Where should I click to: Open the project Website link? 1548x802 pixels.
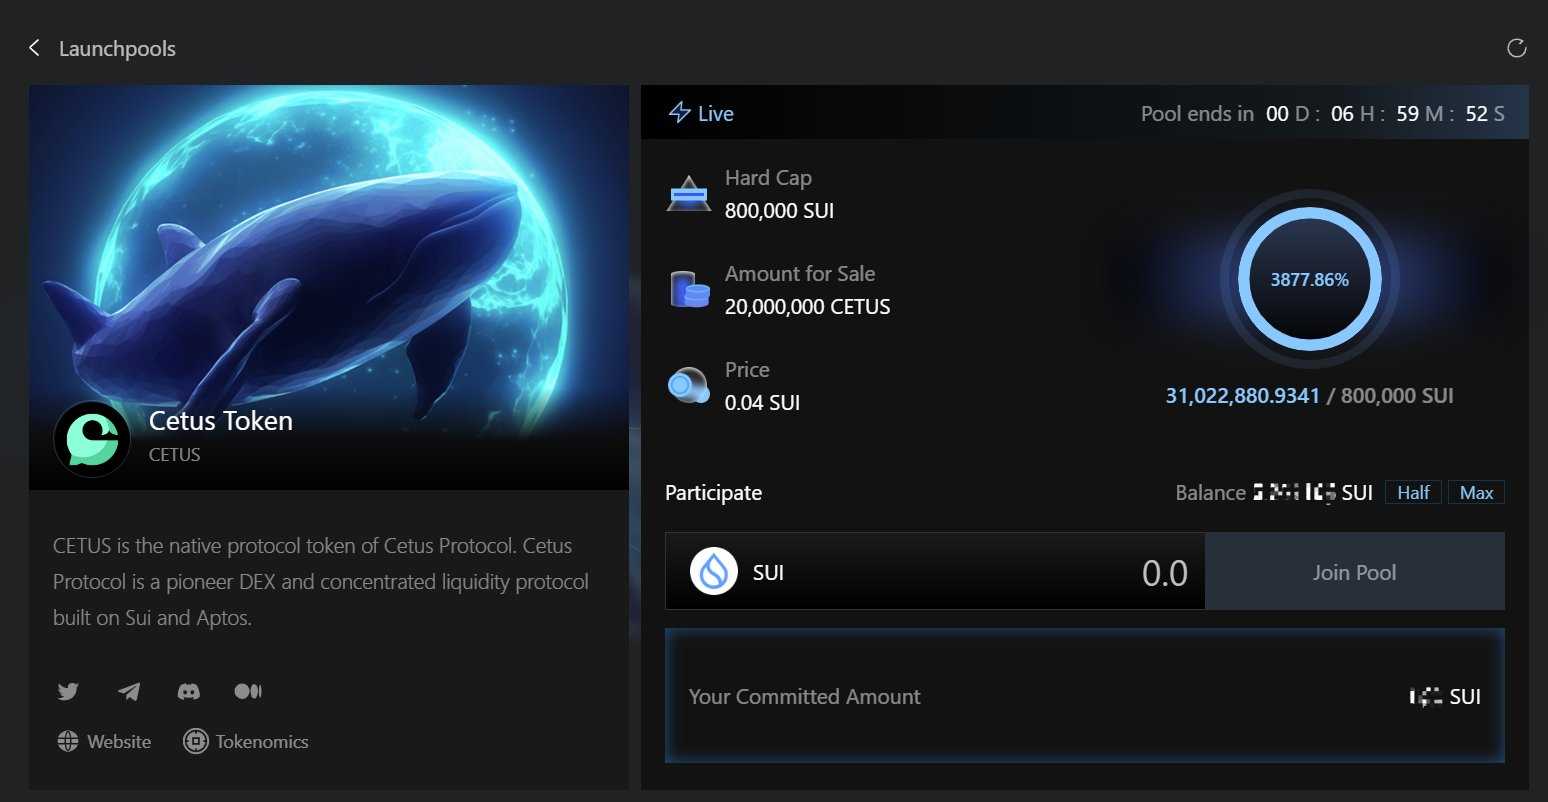click(x=105, y=741)
